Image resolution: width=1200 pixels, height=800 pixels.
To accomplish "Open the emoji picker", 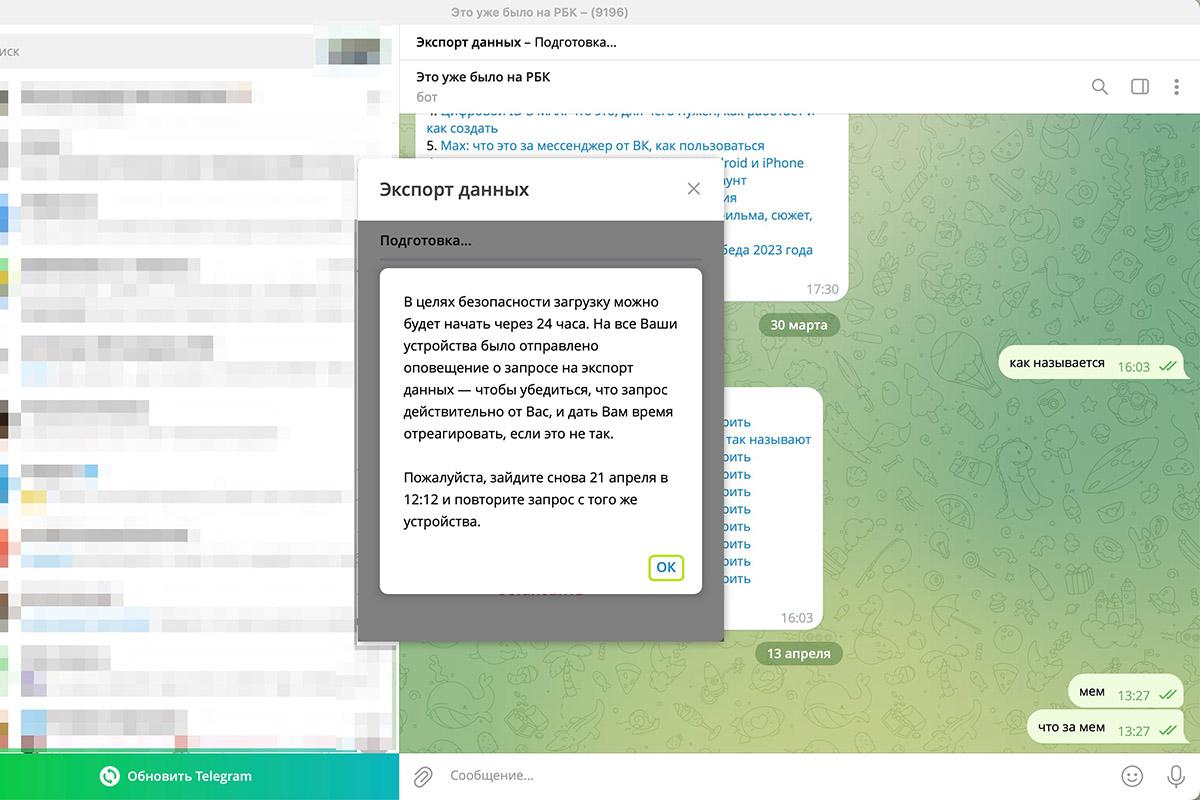I will 1132,776.
